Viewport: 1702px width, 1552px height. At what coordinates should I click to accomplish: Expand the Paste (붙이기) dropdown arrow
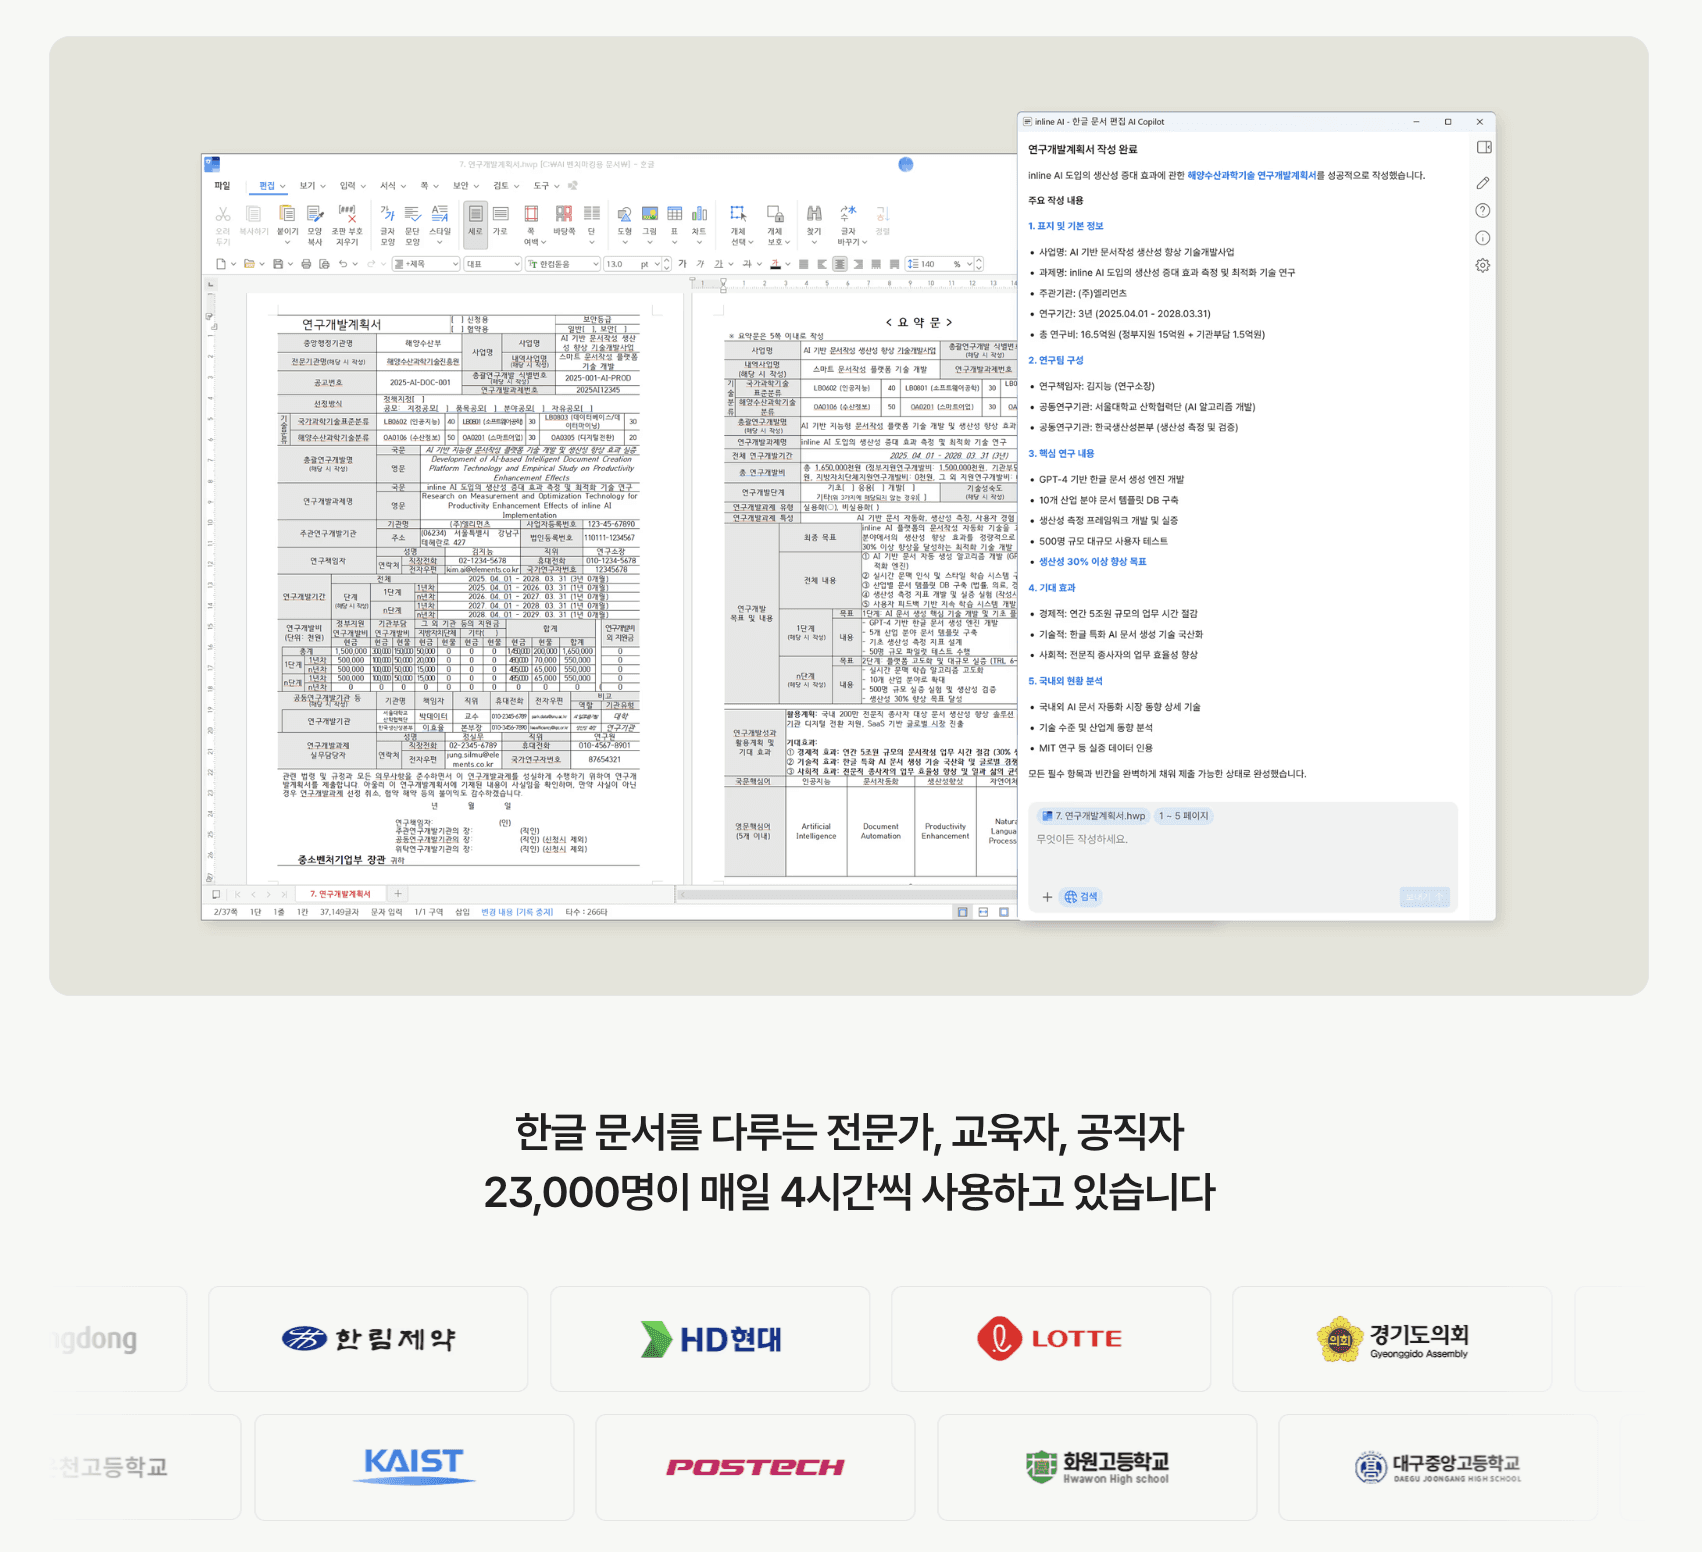(287, 242)
